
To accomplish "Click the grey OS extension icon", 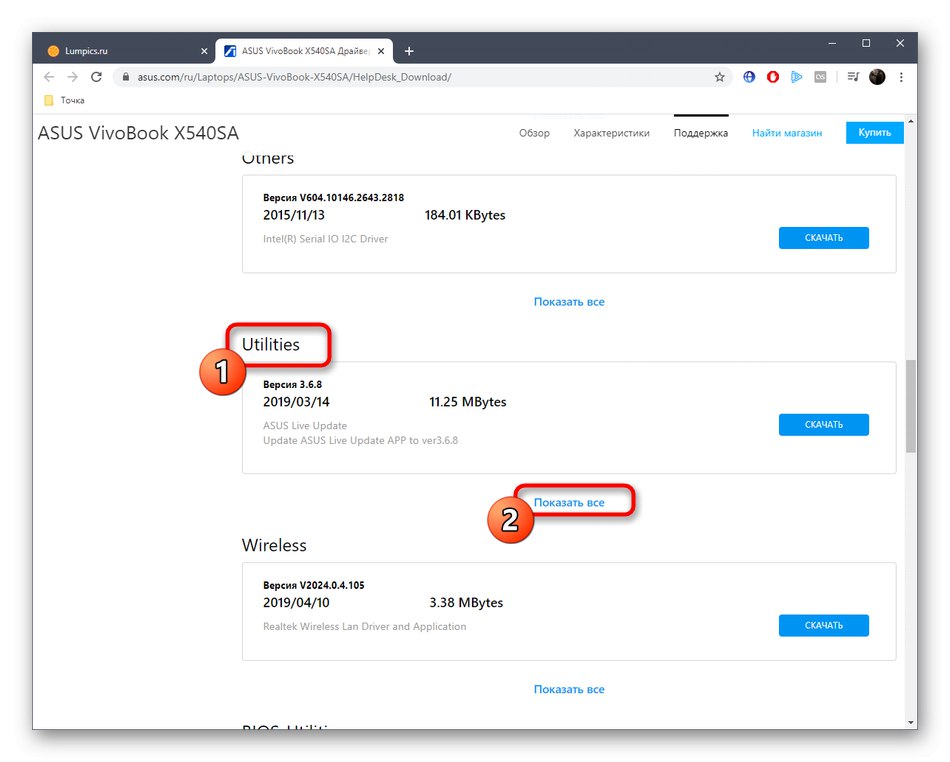I will [820, 76].
